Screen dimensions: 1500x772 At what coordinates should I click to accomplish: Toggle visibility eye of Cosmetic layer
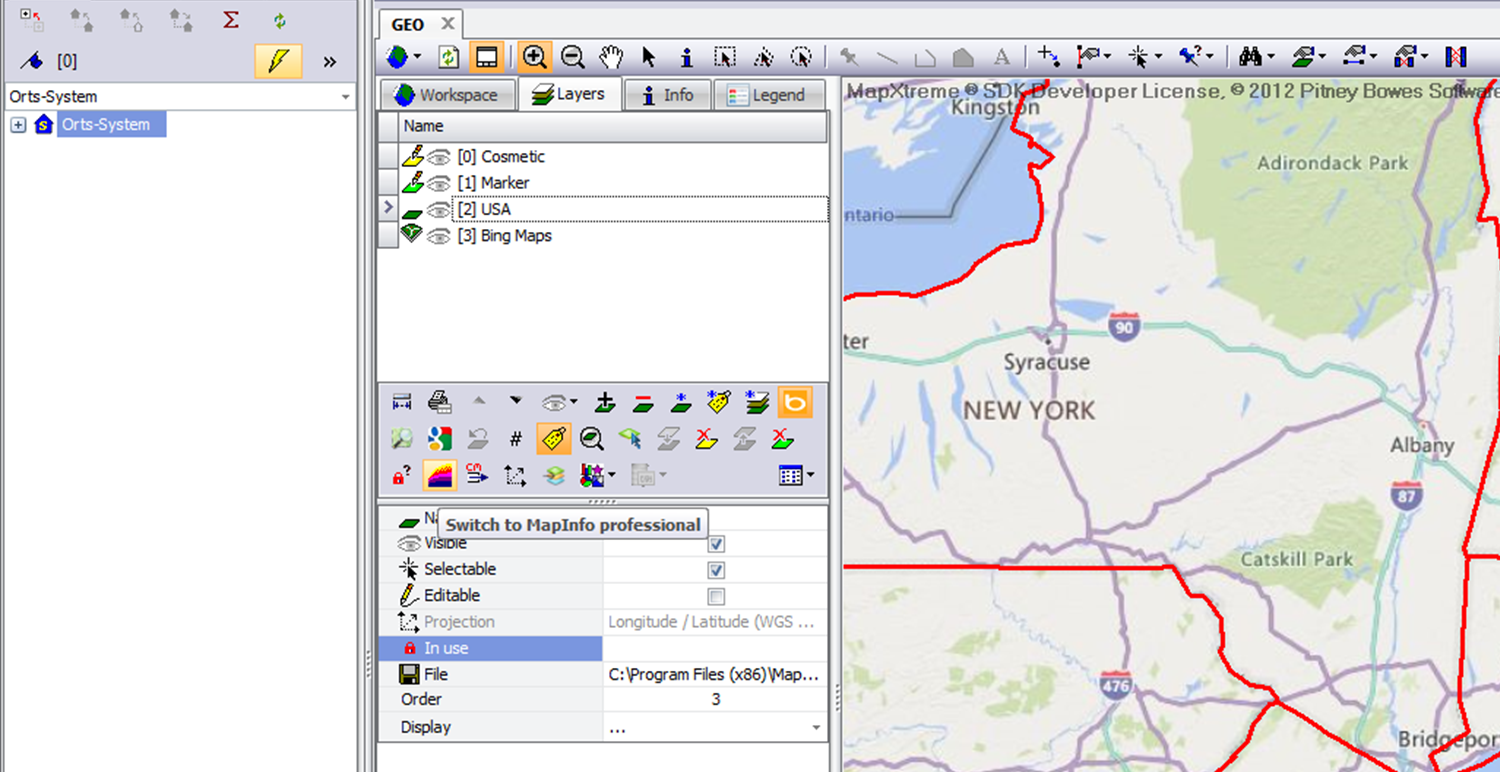click(438, 157)
